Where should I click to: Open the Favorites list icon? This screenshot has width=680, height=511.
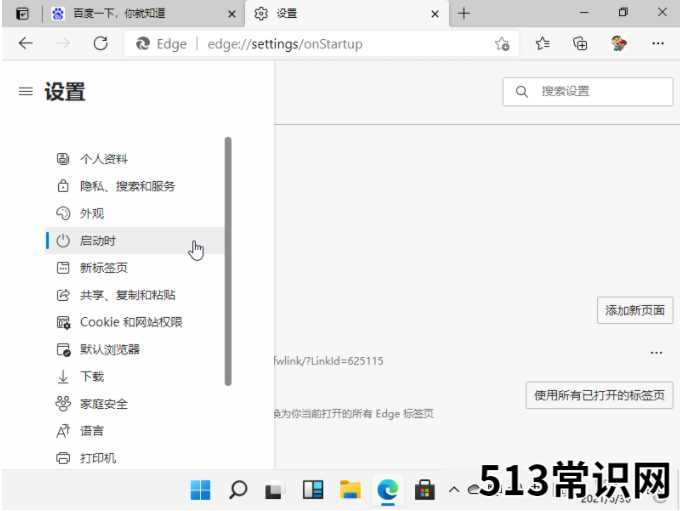click(543, 43)
